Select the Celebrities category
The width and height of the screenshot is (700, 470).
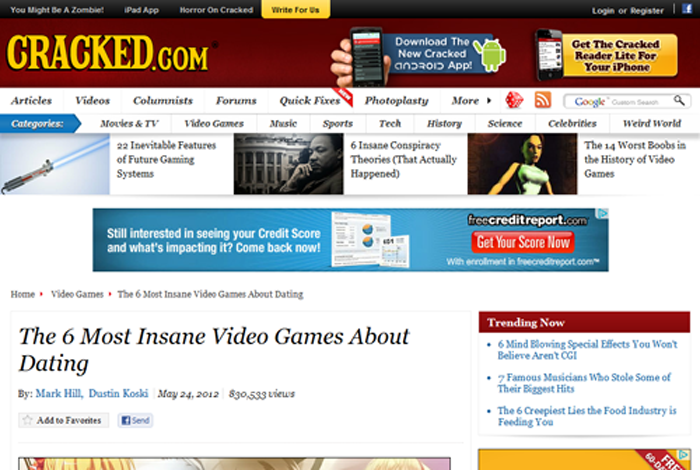(x=572, y=123)
